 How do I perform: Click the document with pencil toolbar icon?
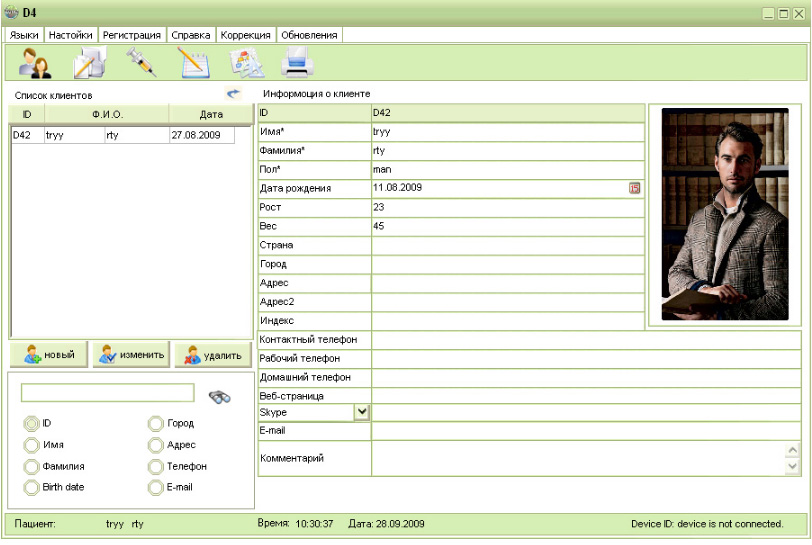pyautogui.click(x=89, y=63)
